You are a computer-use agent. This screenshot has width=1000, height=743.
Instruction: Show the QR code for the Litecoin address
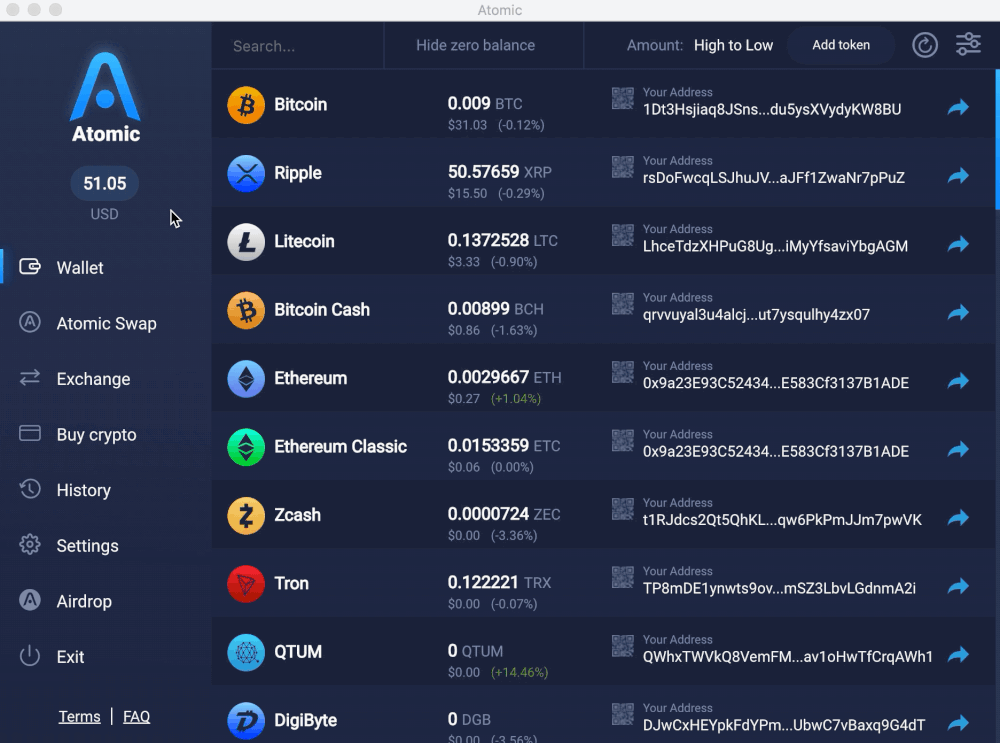tap(623, 235)
